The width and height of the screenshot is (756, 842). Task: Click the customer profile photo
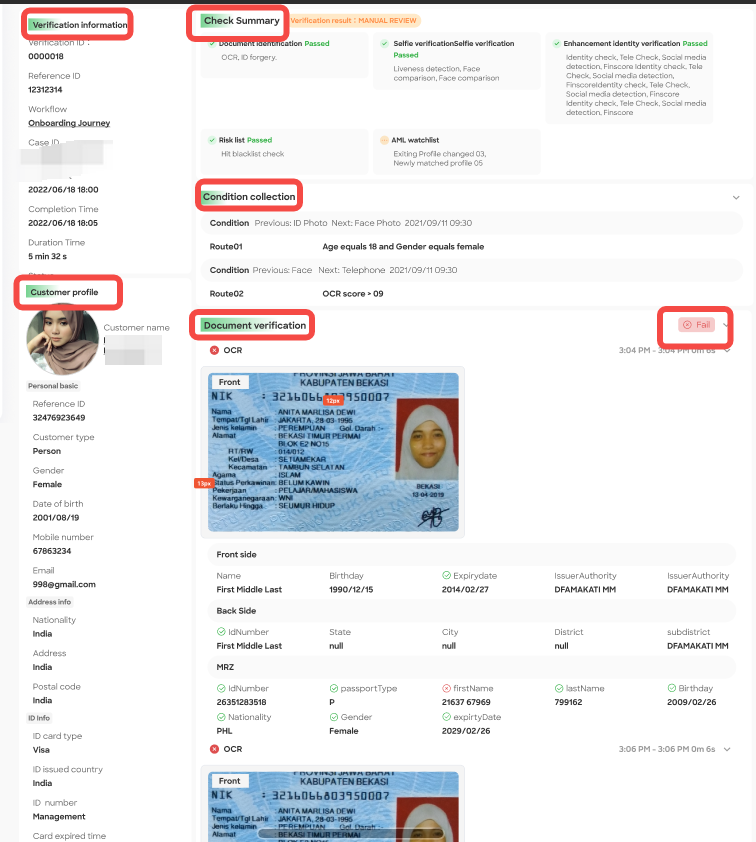click(62, 339)
